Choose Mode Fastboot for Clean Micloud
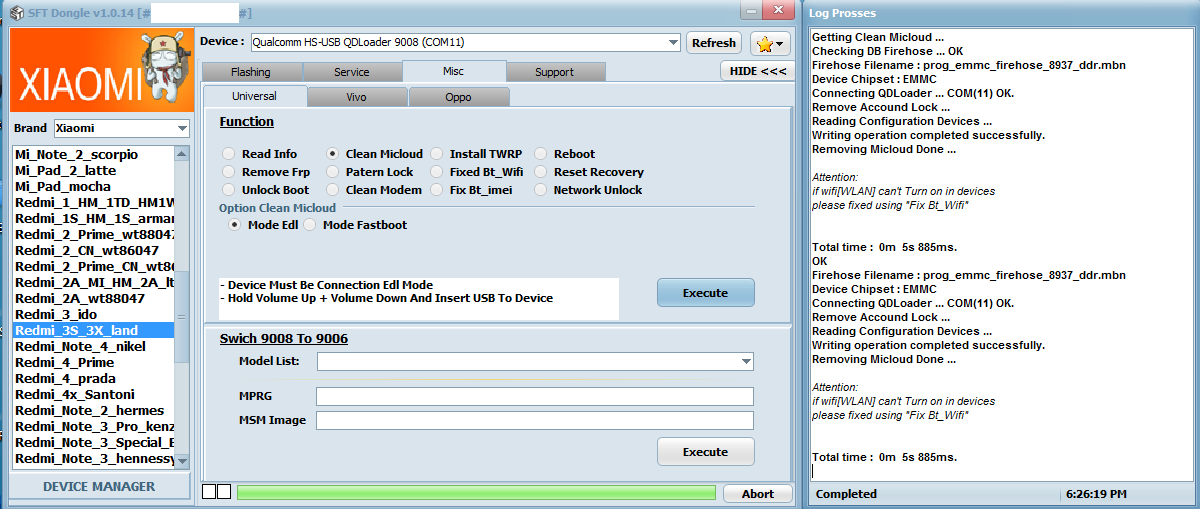Image resolution: width=1200 pixels, height=509 pixels. [355, 225]
